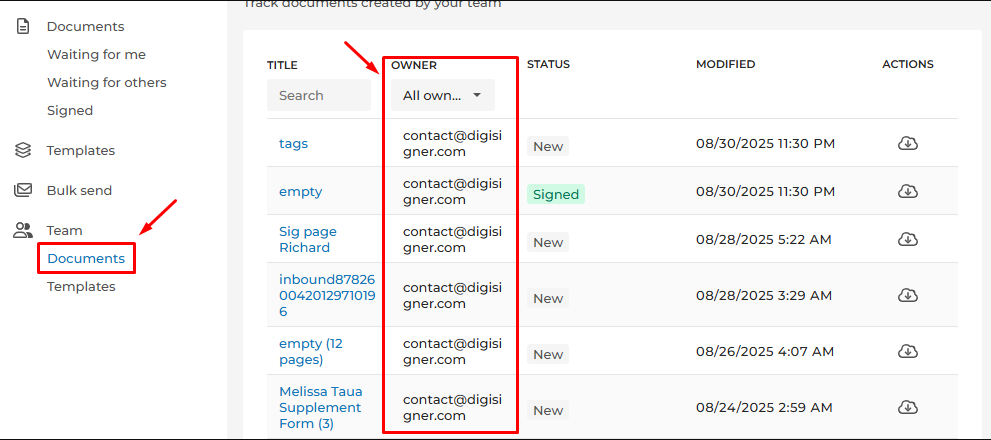Download the 'tags' document
The height and width of the screenshot is (440, 991).
[907, 143]
